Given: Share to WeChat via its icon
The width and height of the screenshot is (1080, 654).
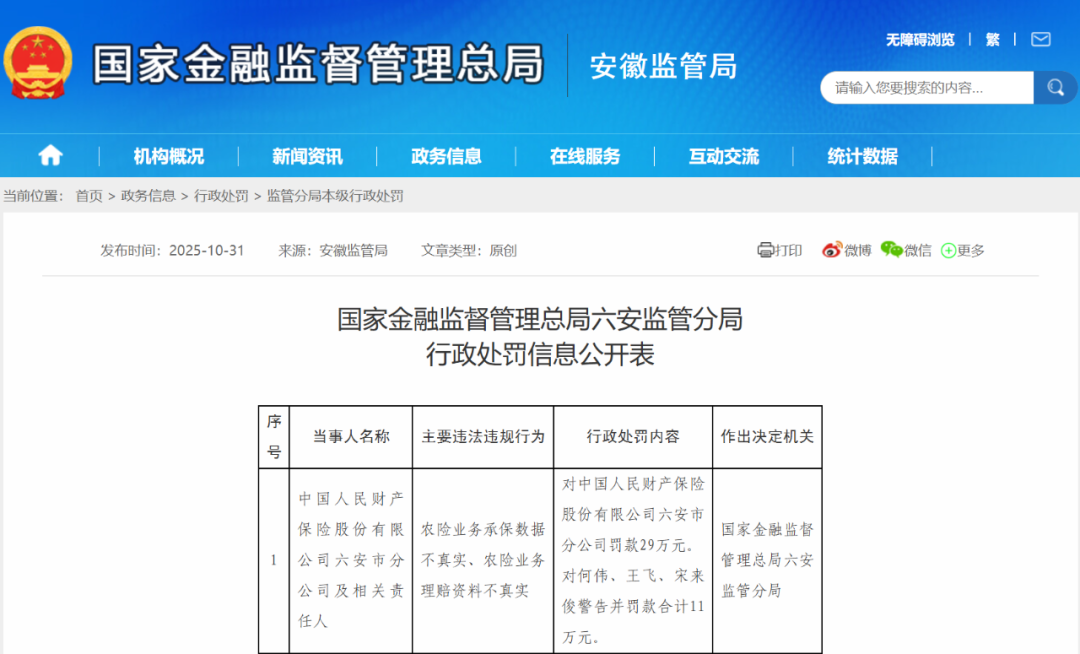Looking at the screenshot, I should pos(891,250).
